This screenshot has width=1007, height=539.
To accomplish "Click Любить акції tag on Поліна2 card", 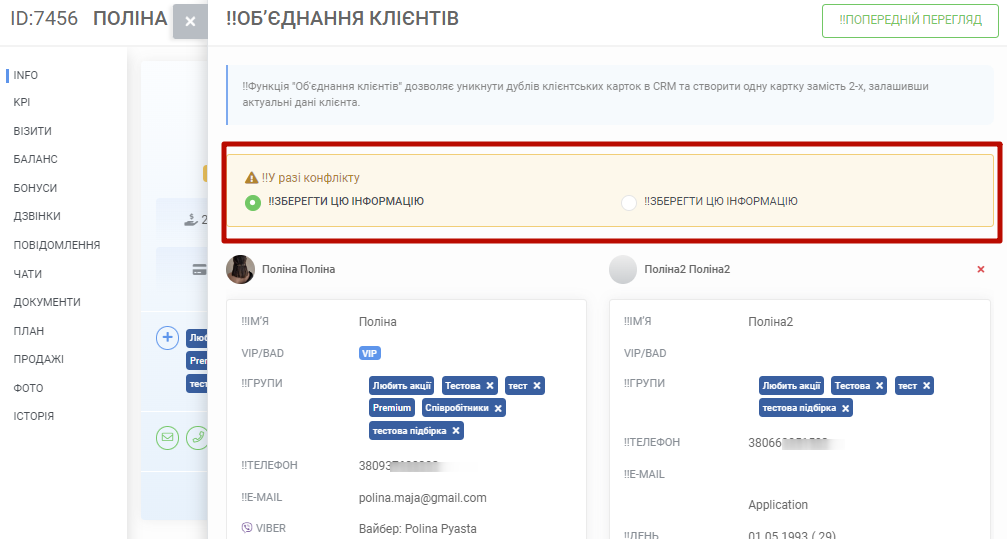I will (x=791, y=386).
